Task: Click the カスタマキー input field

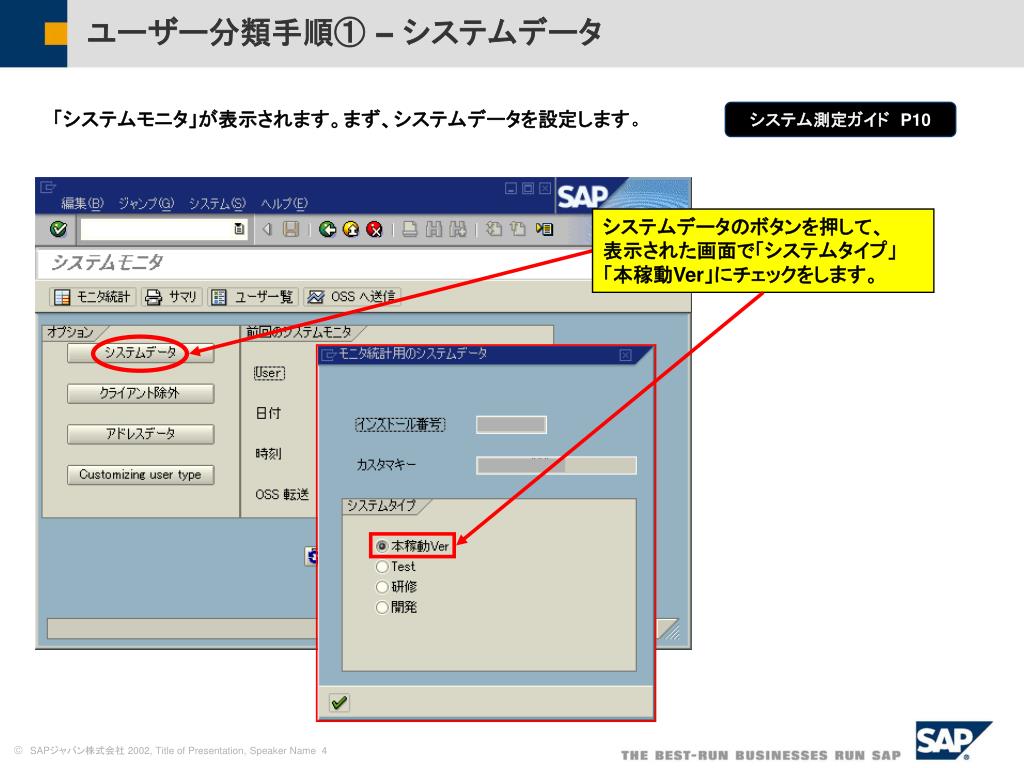Action: point(556,465)
